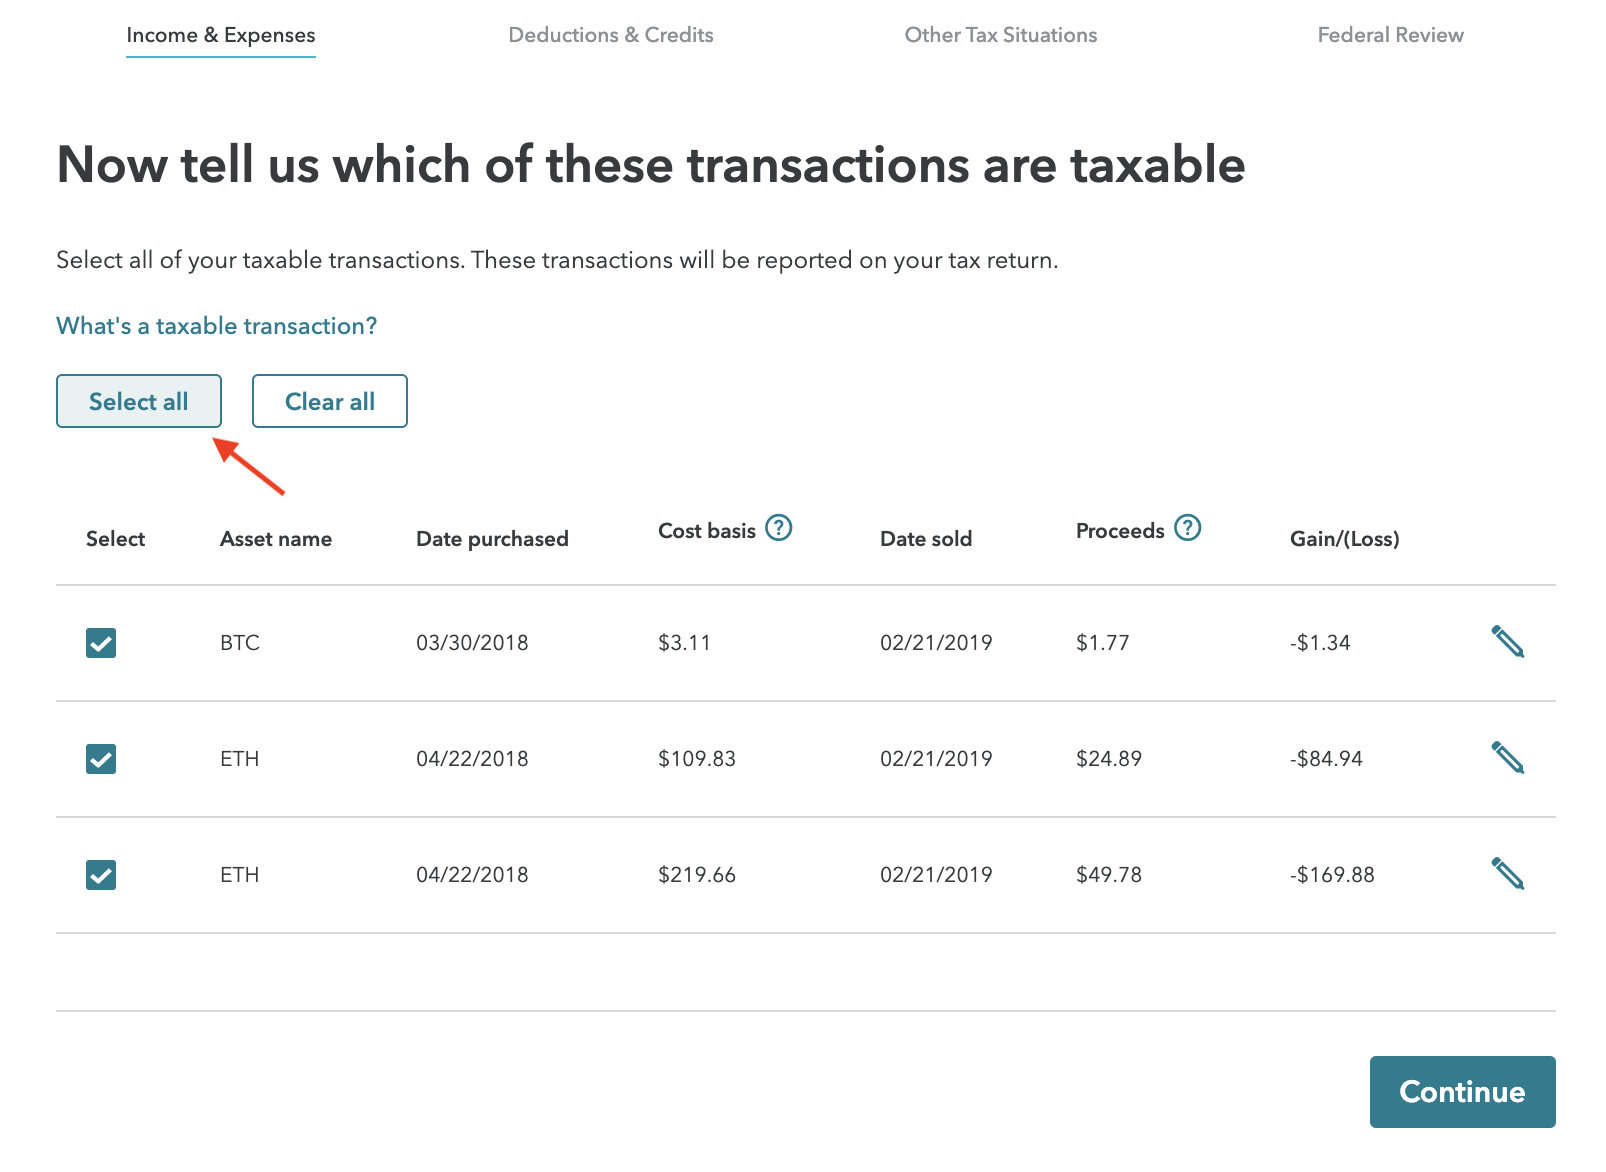
Task: Click the BTC asset name cell
Action: point(240,643)
